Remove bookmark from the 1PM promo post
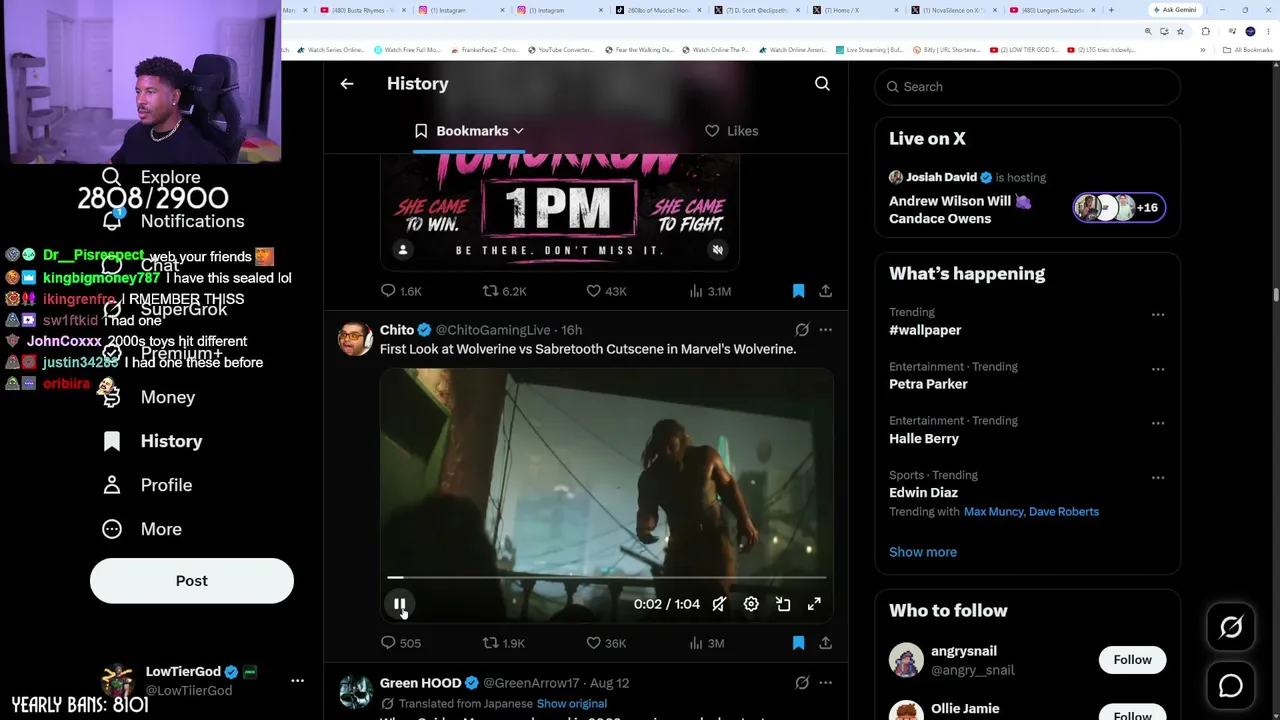Viewport: 1280px width, 720px height. coord(798,291)
